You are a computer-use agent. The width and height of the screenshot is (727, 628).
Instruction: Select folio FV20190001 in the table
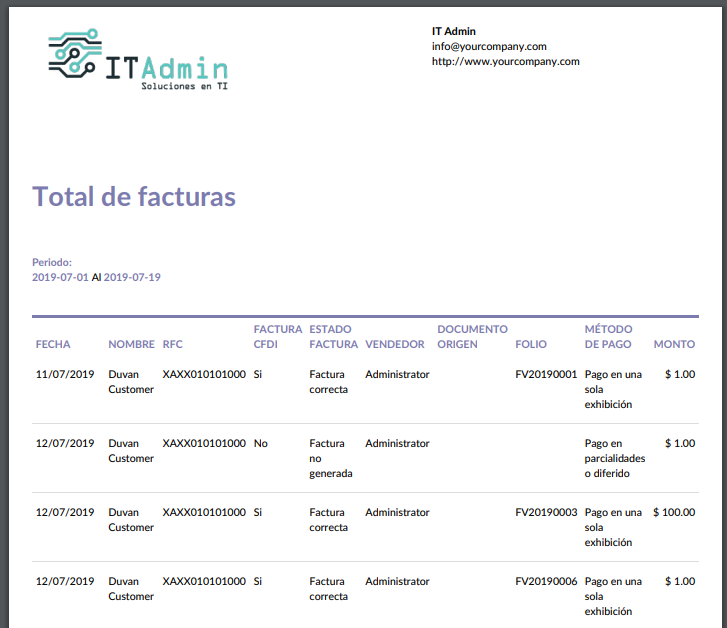546,374
